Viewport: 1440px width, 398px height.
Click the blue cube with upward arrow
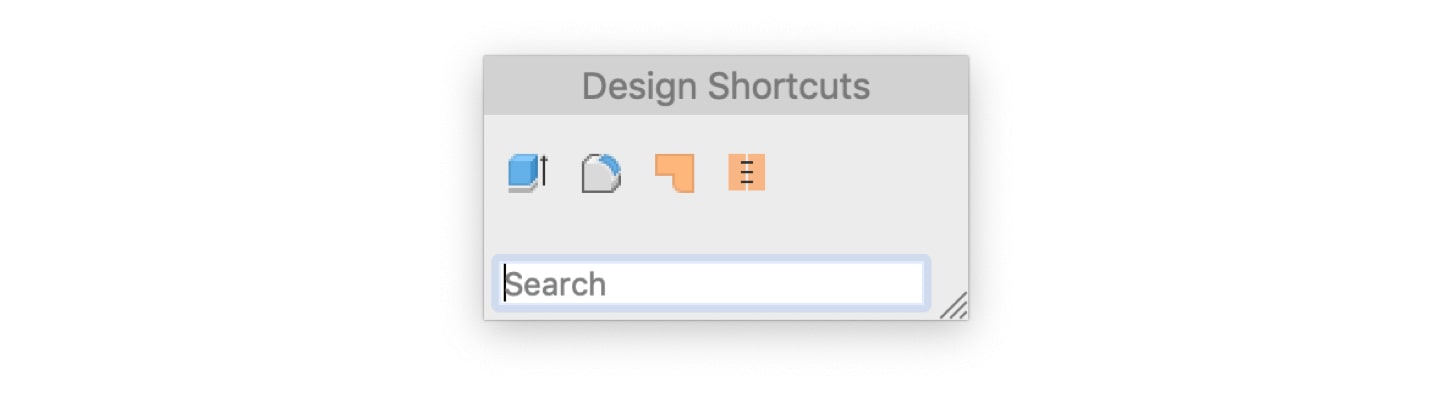528,173
